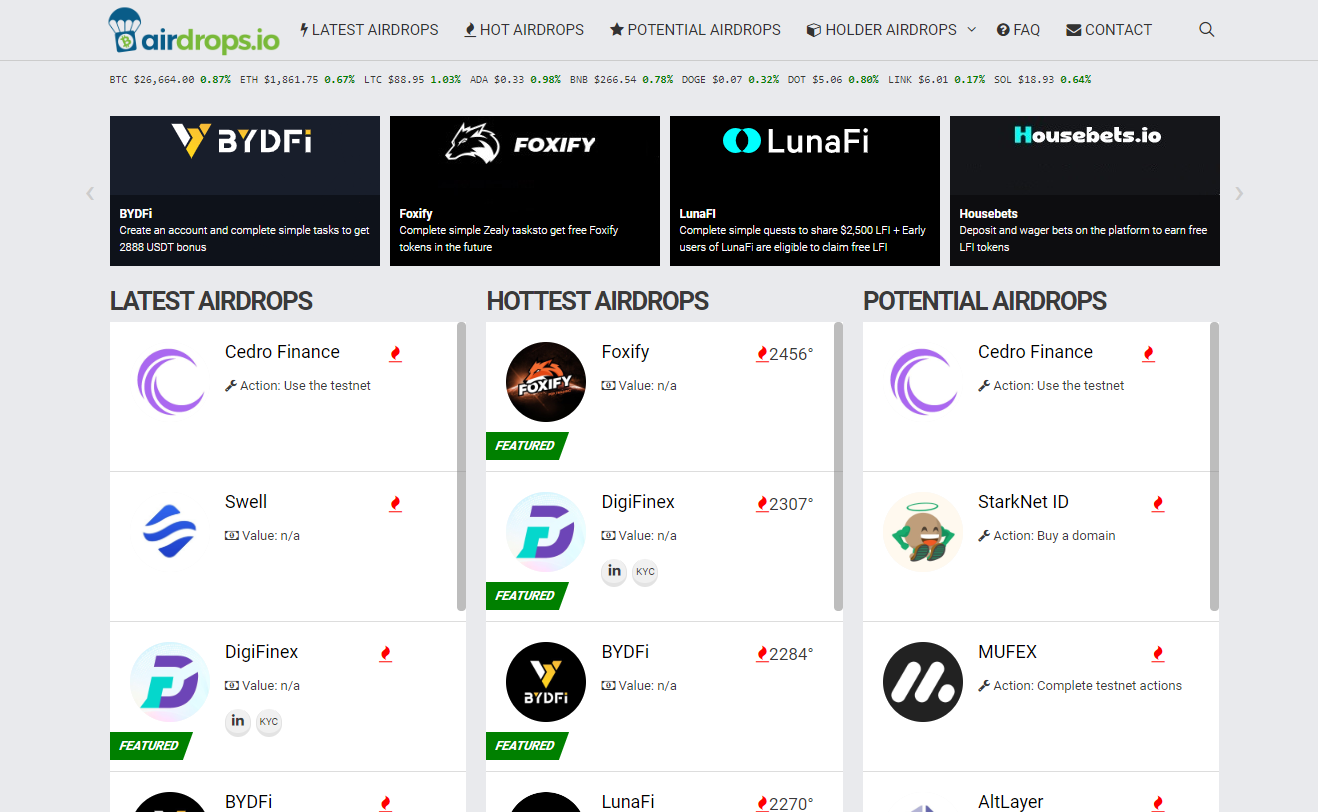Click Featured badge on Hottest DigiFinex card
The width and height of the screenshot is (1318, 812).
click(x=525, y=596)
